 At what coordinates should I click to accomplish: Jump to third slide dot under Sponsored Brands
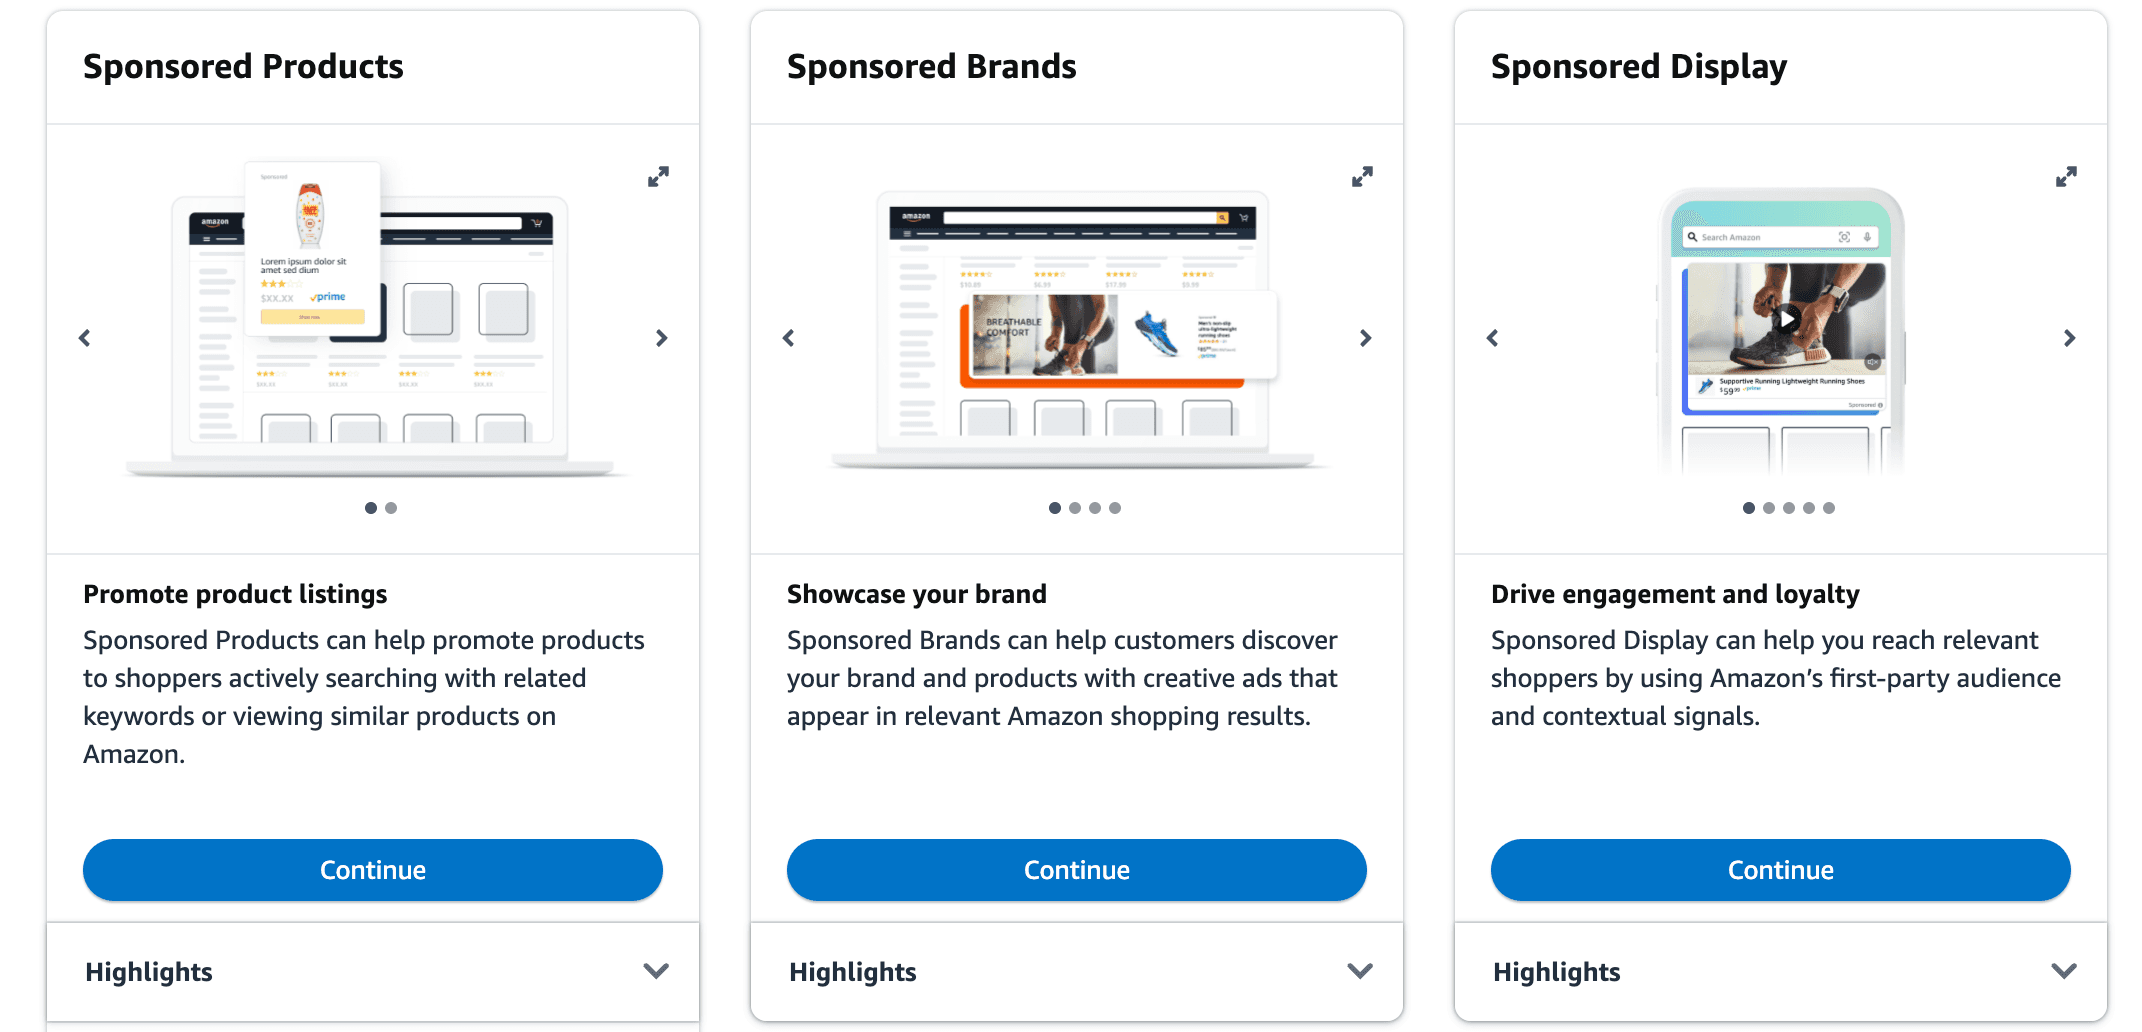coord(1095,508)
